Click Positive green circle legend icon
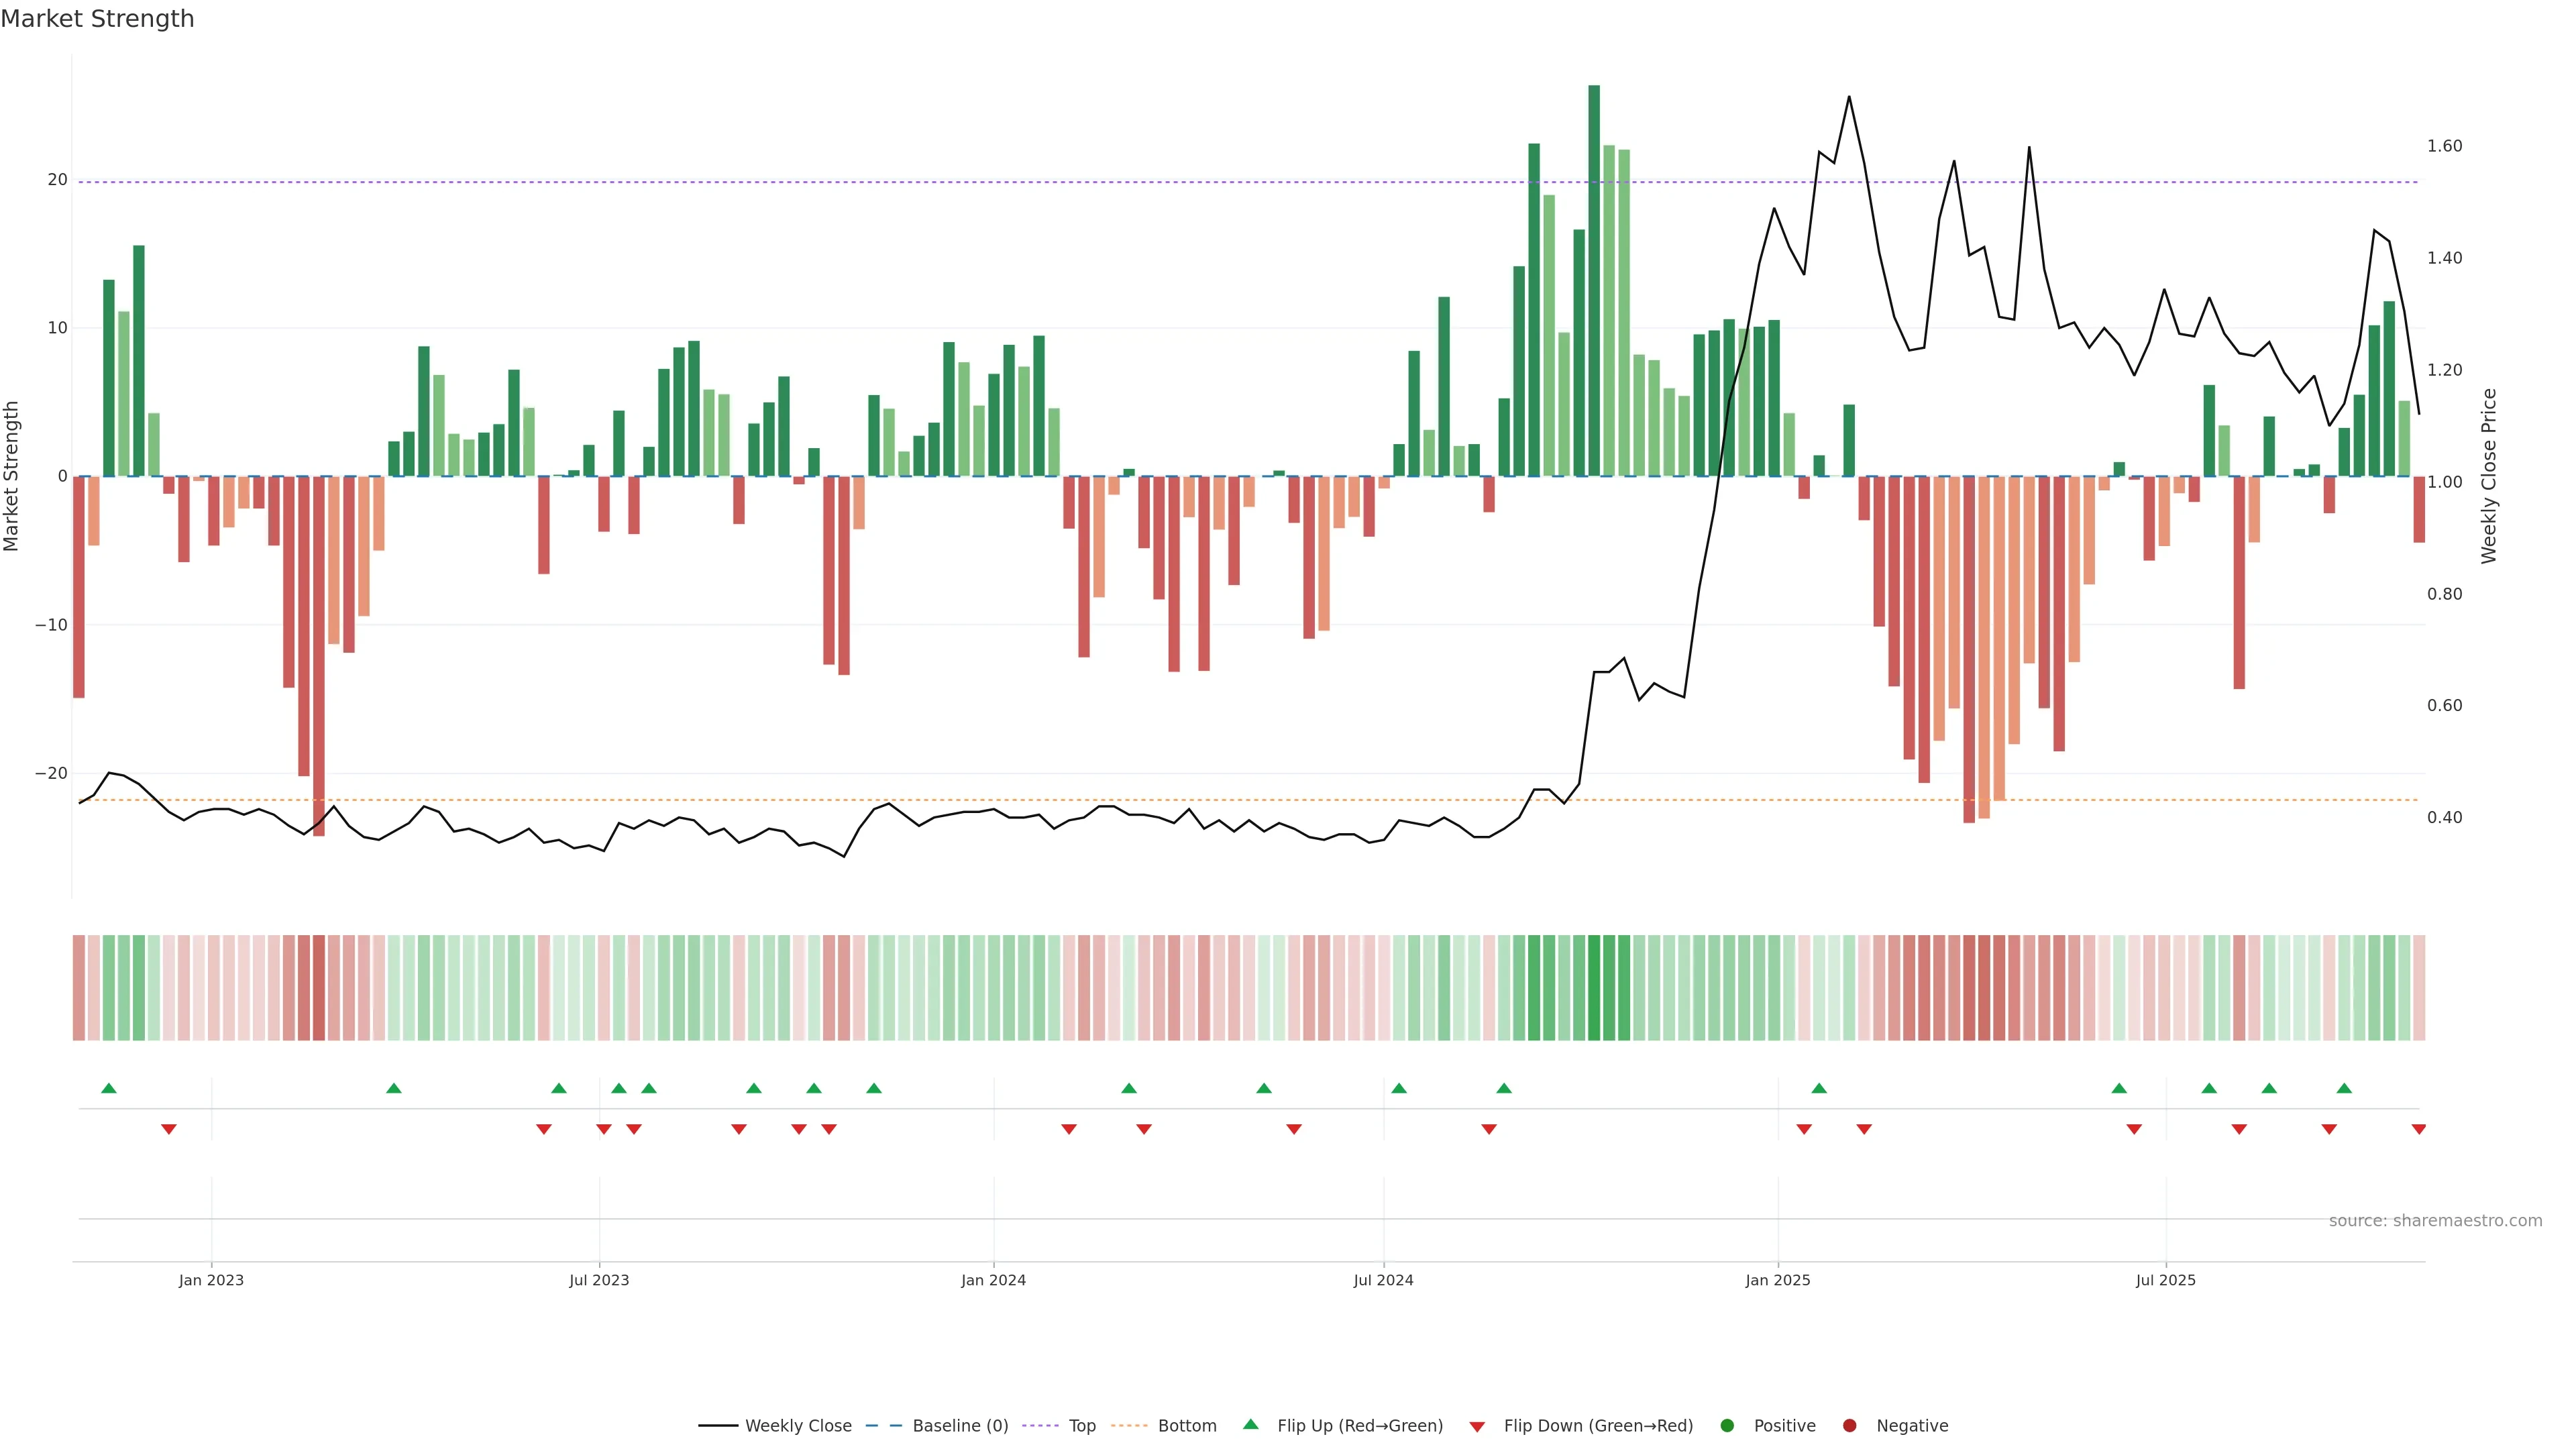The height and width of the screenshot is (1449, 2576). pos(1727,1426)
